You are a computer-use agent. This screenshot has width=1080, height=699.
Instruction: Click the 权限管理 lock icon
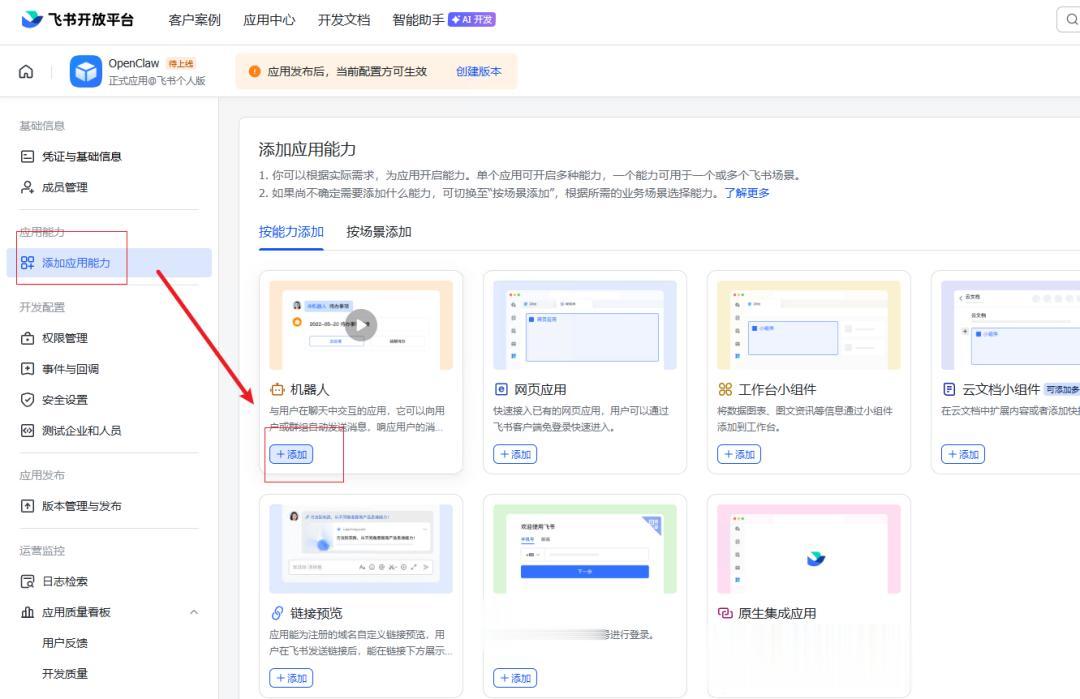(x=28, y=338)
